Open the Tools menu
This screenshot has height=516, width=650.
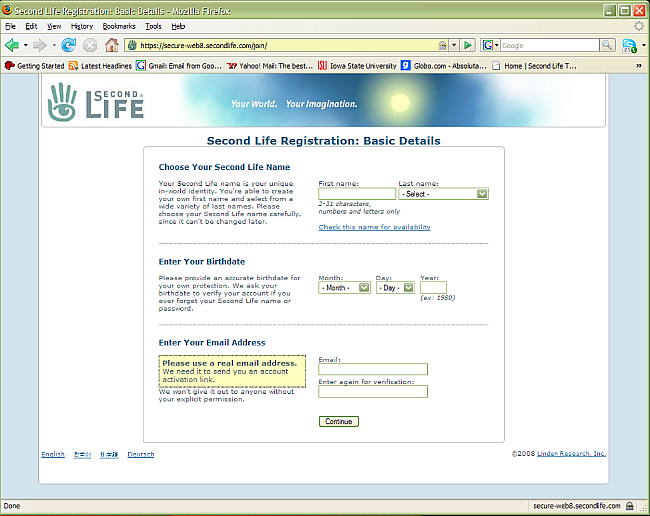pyautogui.click(x=153, y=26)
